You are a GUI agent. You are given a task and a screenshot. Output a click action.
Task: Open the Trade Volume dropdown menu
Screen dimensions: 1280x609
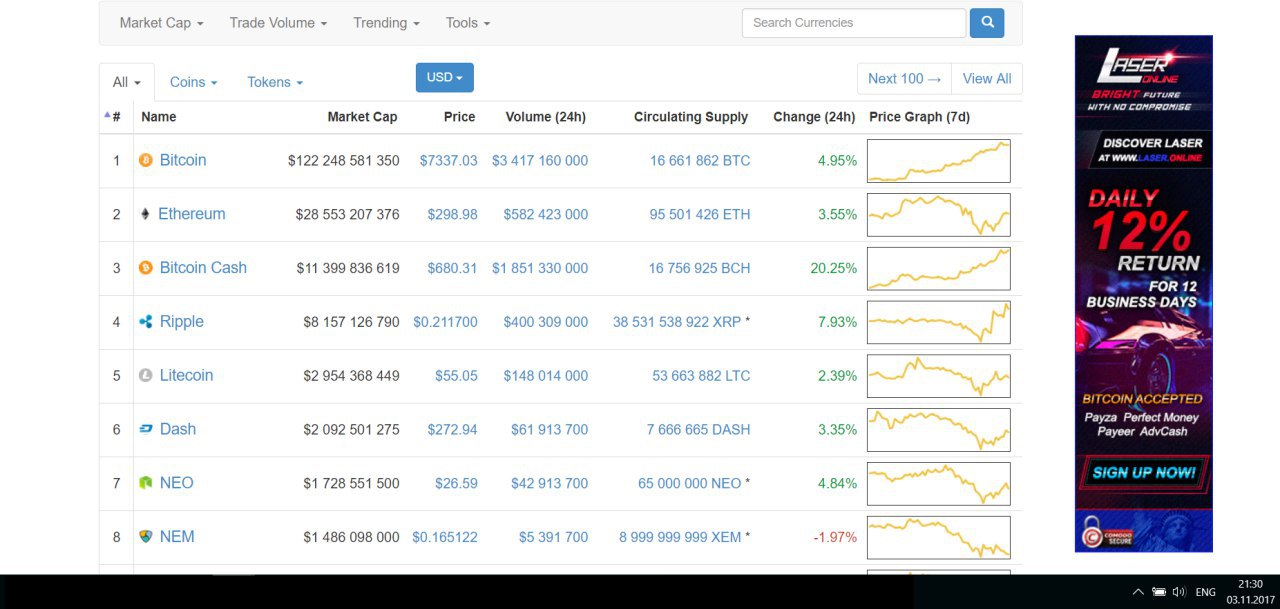[x=278, y=23]
